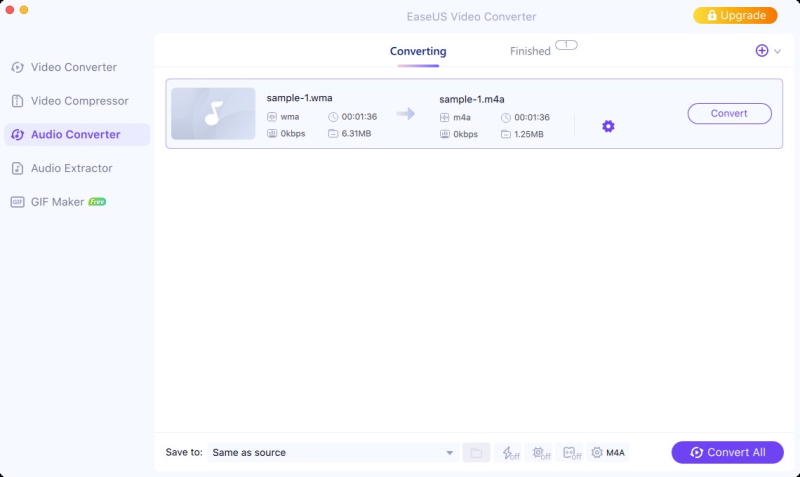Open the GIF Maker tool

(57, 202)
